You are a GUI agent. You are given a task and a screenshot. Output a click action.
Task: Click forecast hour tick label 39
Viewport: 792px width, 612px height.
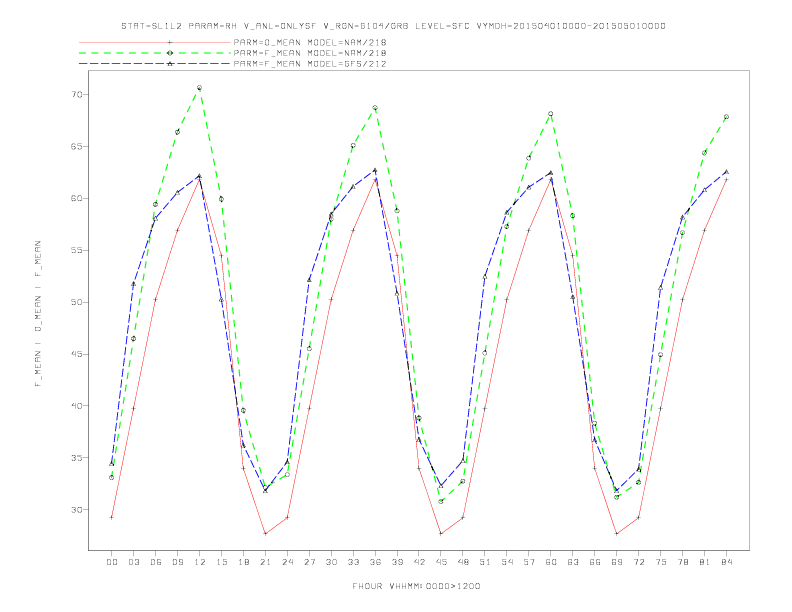point(397,562)
